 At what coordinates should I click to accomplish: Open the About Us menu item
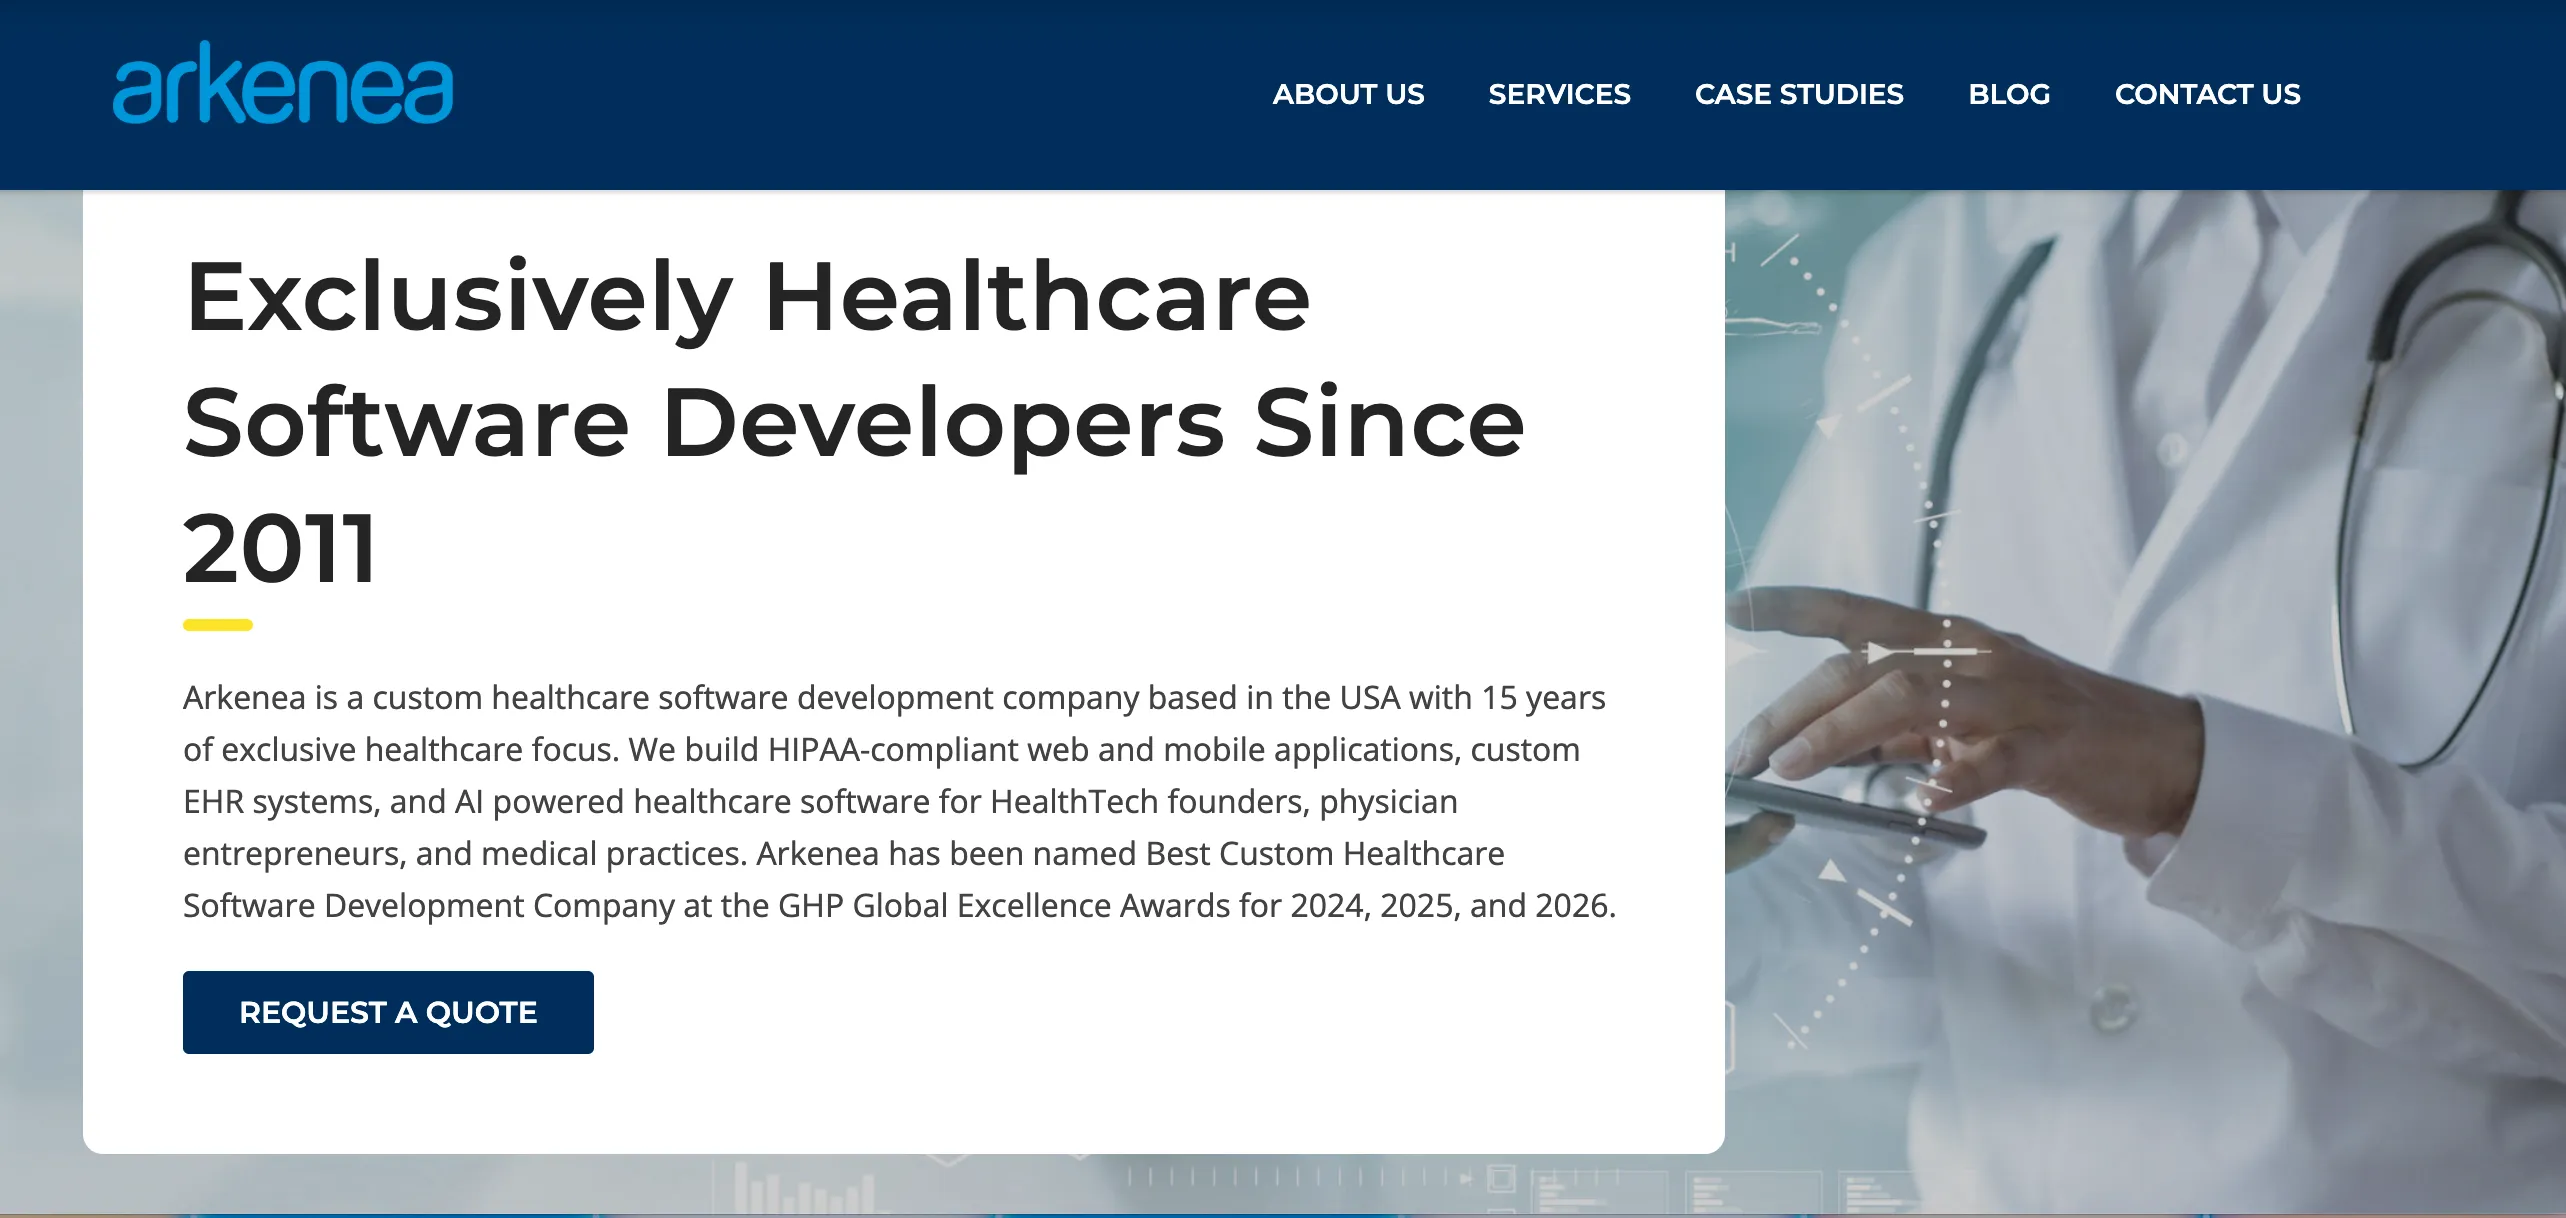tap(1348, 94)
